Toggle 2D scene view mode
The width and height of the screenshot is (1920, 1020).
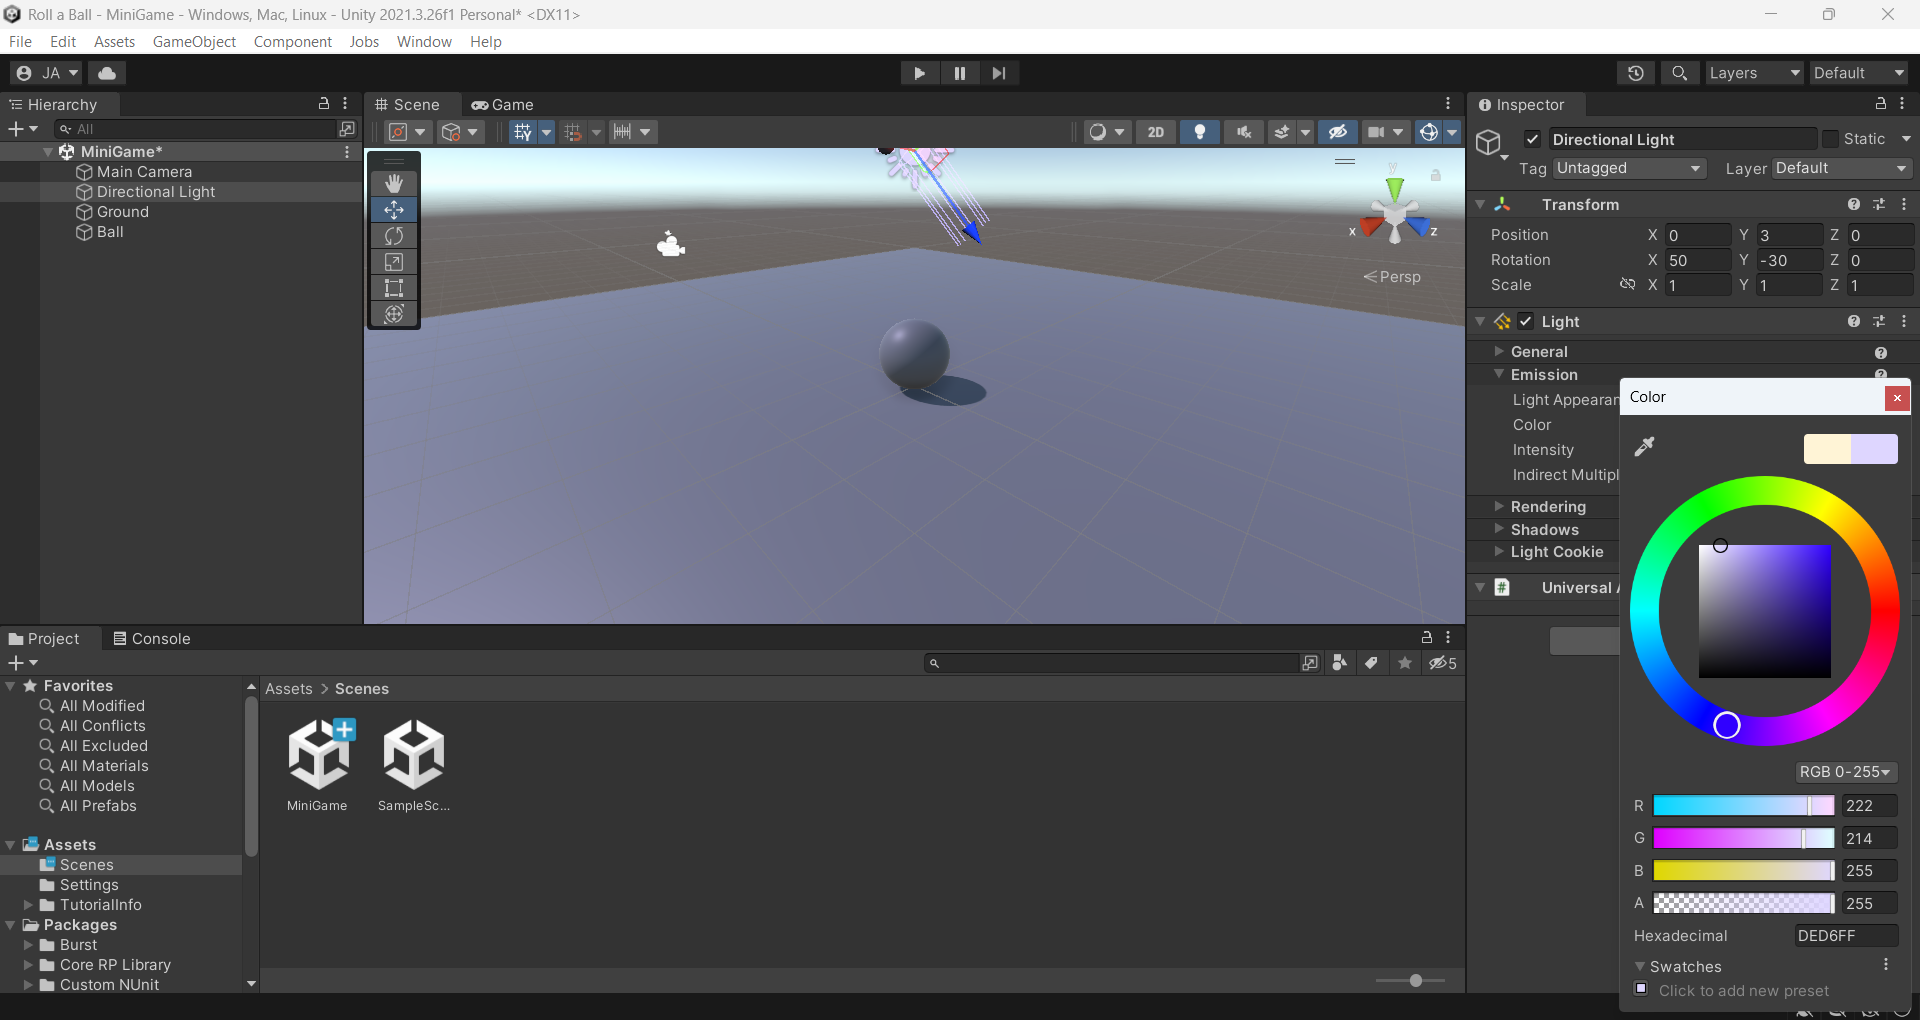tap(1156, 132)
